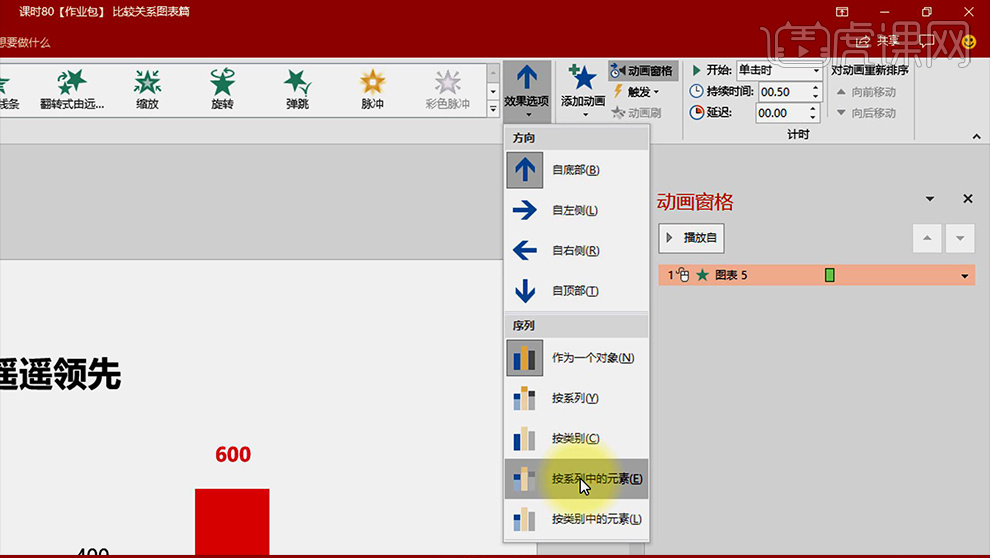Viewport: 990px width, 558px height.
Task: Open the 触发 trigger dropdown
Action: pyautogui.click(x=637, y=92)
